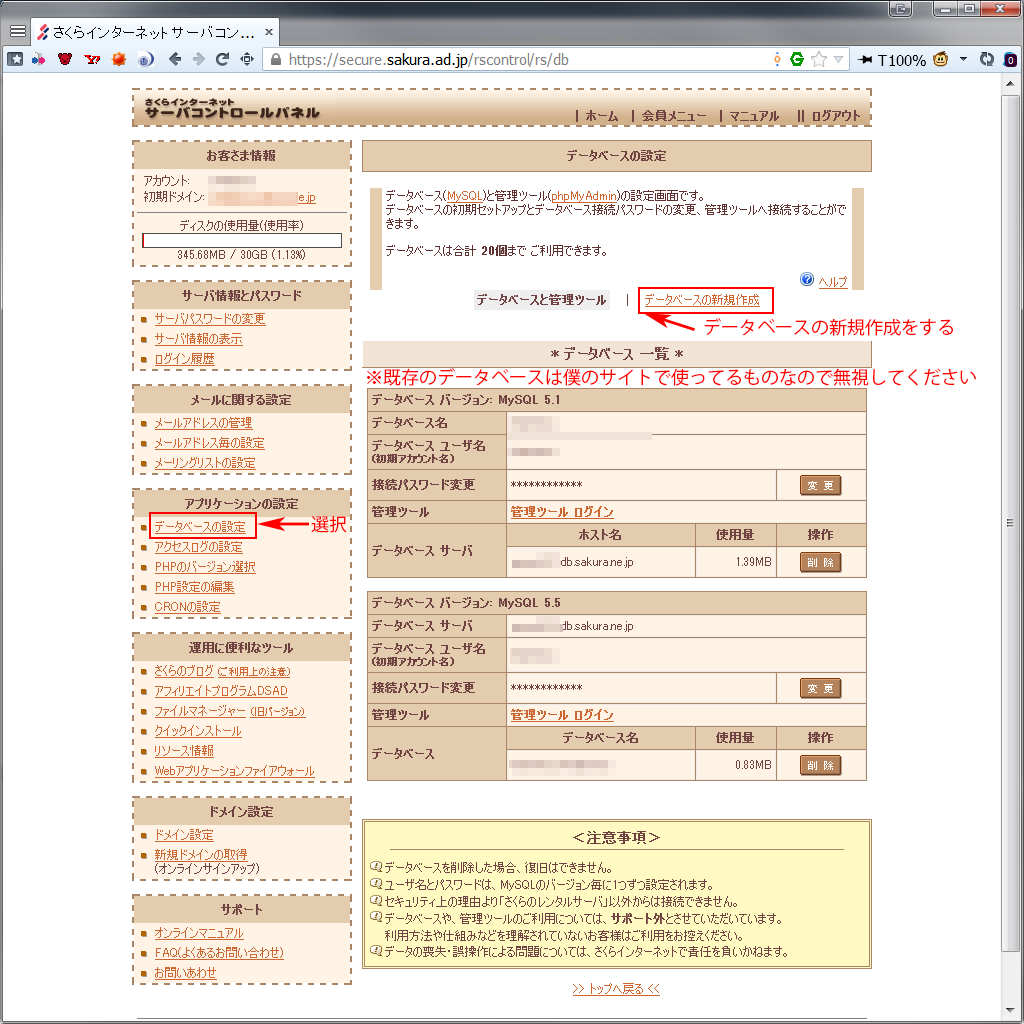Go forward with the forward arrow
This screenshot has height=1024, width=1024.
[199, 59]
